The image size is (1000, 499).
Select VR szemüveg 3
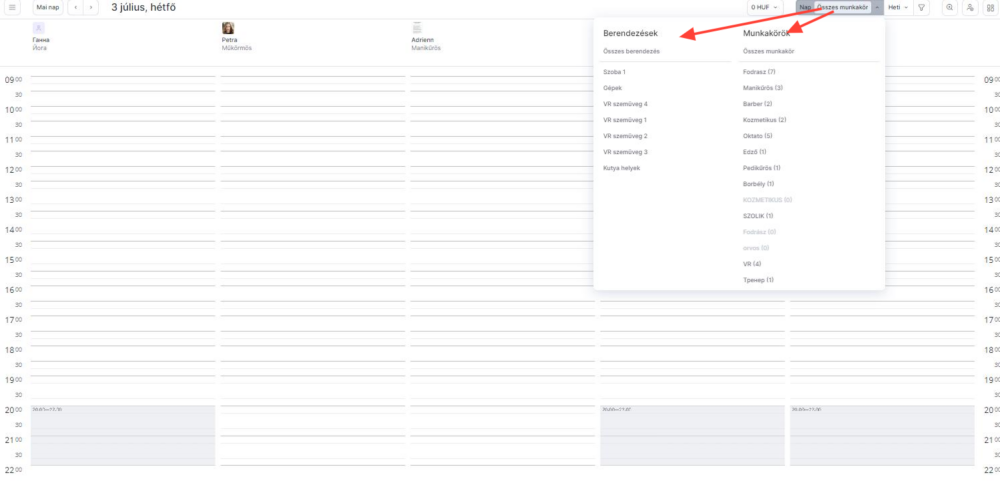click(x=625, y=152)
